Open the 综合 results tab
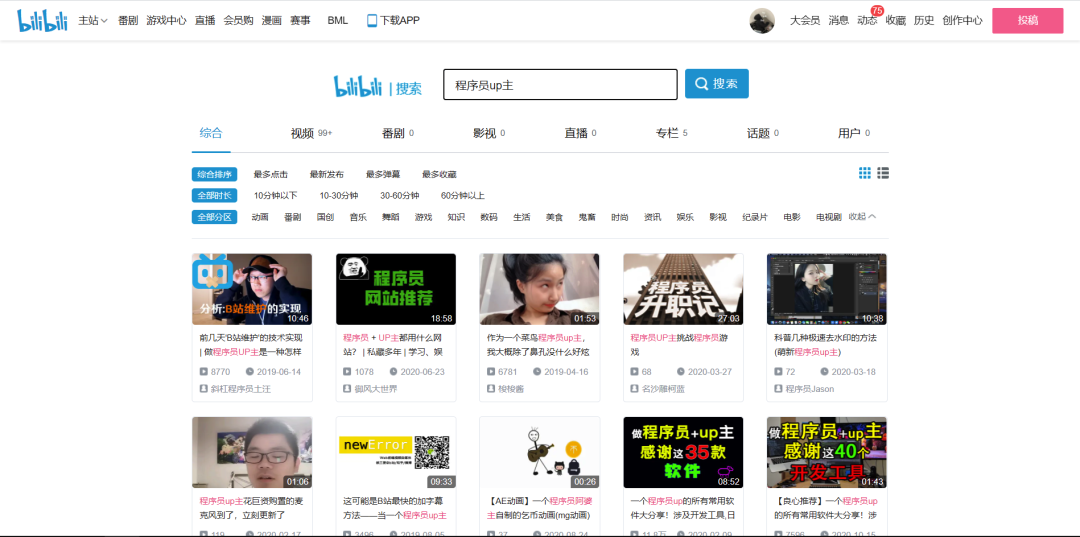This screenshot has height=537, width=1080. [x=211, y=133]
